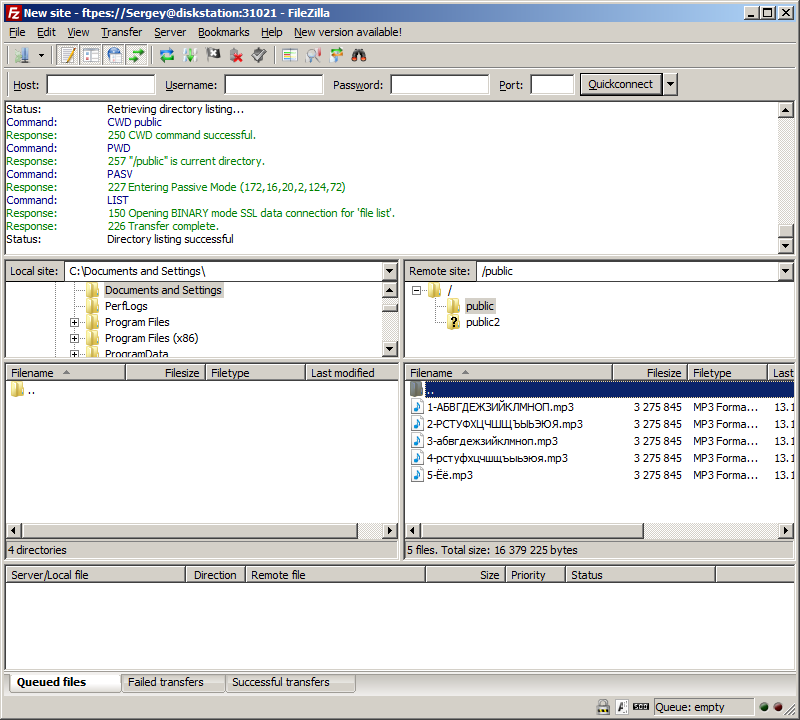This screenshot has width=800, height=720.
Task: Select file 1-АБВГДЕЖЗИЙКЛМНОП.mp3
Action: [500, 407]
